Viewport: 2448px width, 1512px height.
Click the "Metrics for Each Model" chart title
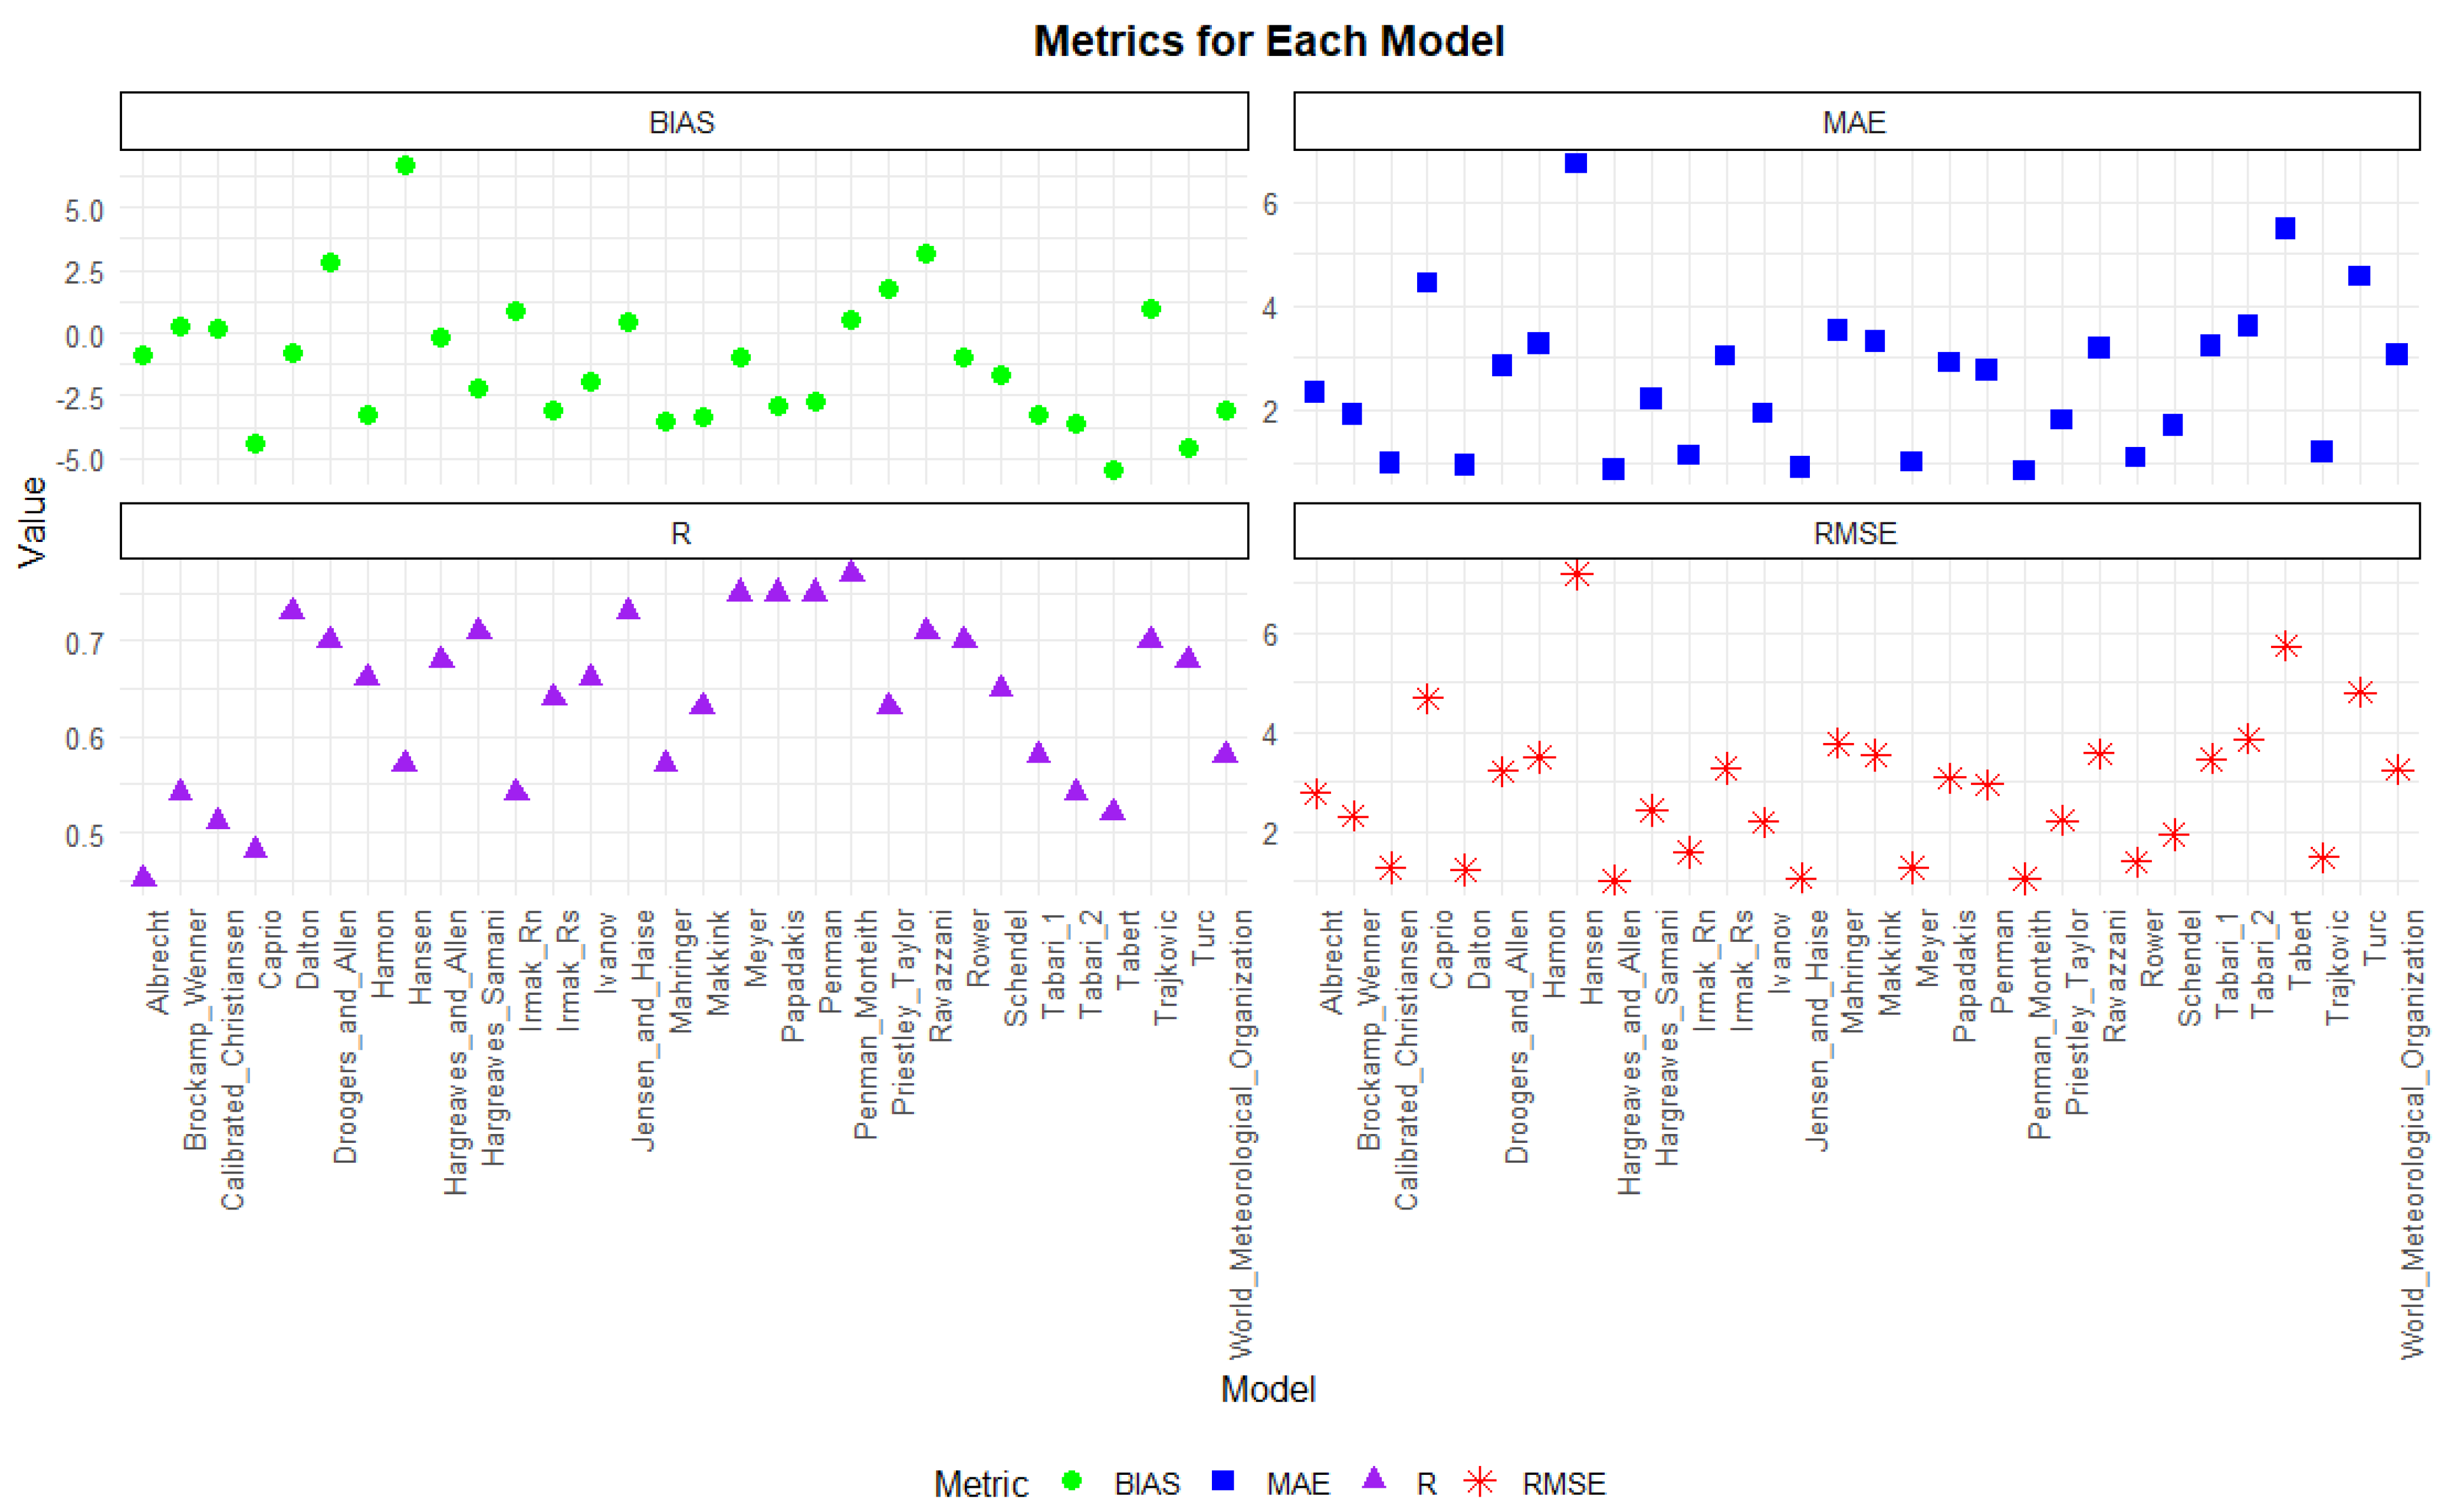click(1268, 42)
